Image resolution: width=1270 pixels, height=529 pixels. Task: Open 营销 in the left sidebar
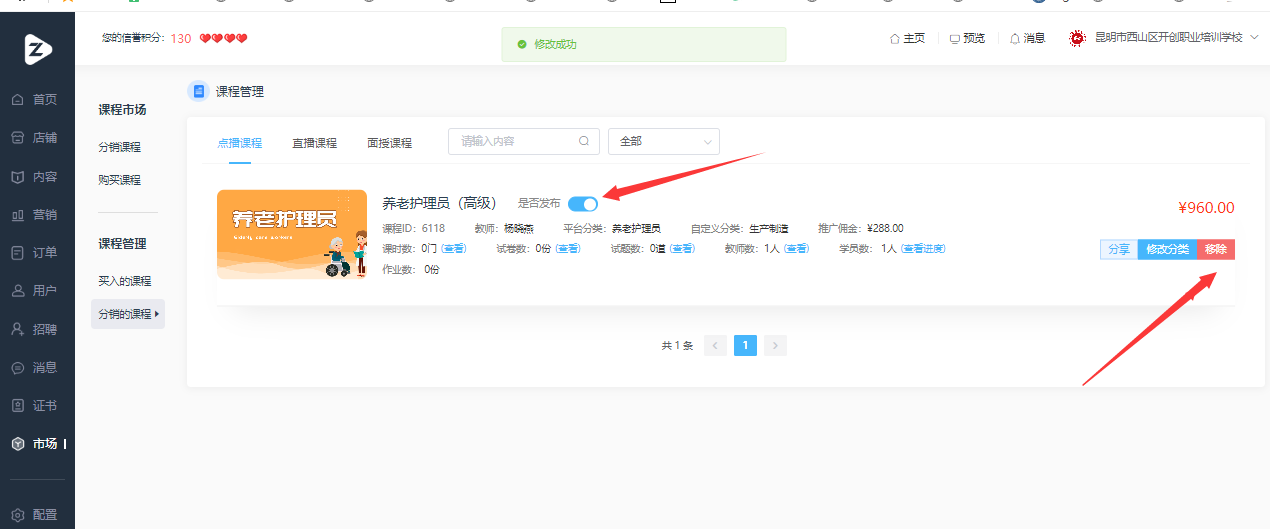click(x=36, y=214)
